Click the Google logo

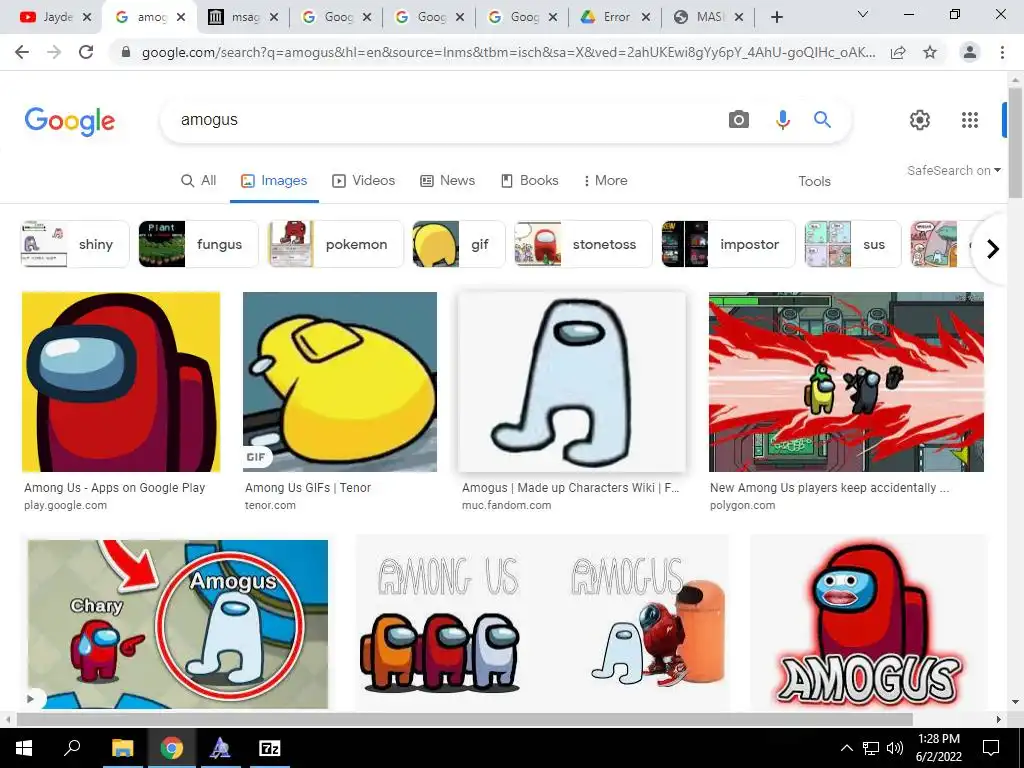click(70, 121)
